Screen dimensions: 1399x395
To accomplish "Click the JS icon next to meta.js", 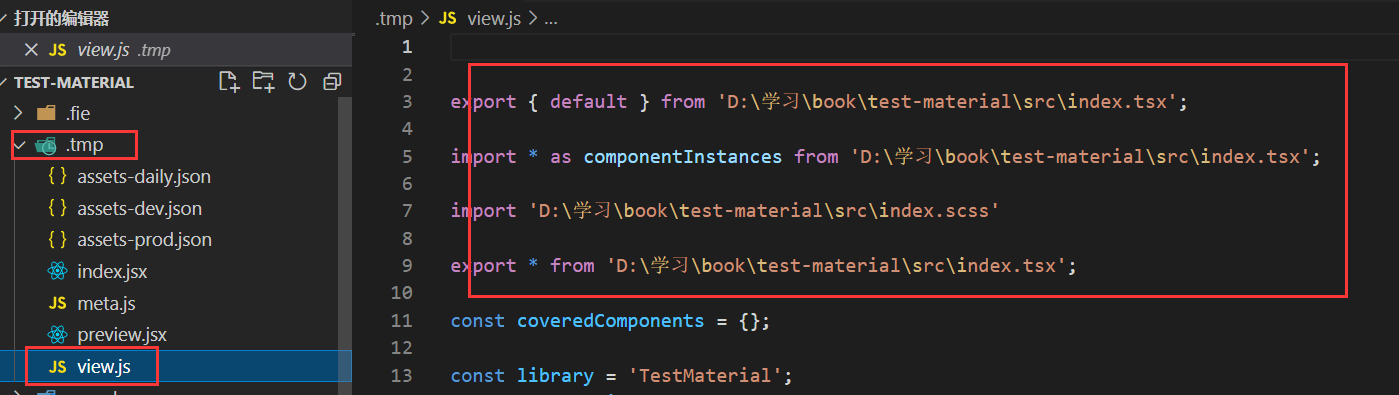I will click(x=58, y=303).
